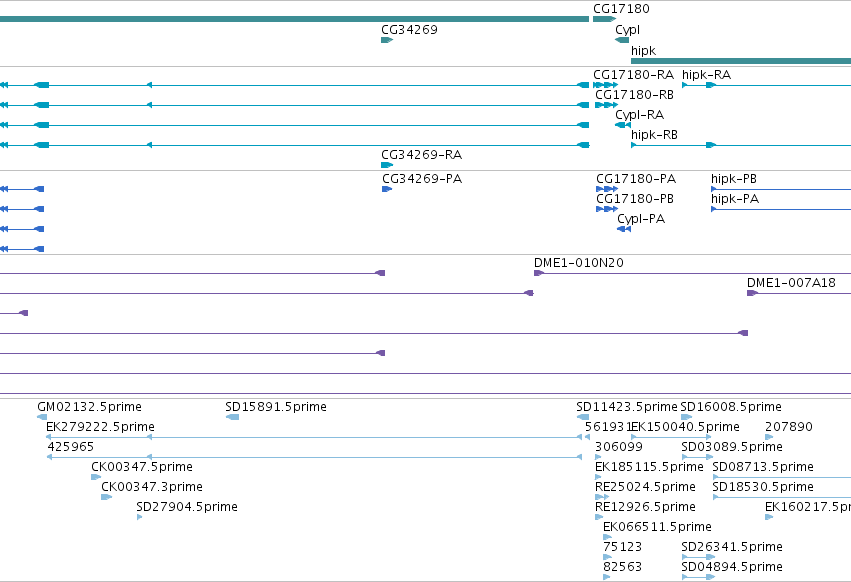Click the DME1-007A18 clone feature
Image resolution: width=851 pixels, height=582 pixels.
[799, 293]
